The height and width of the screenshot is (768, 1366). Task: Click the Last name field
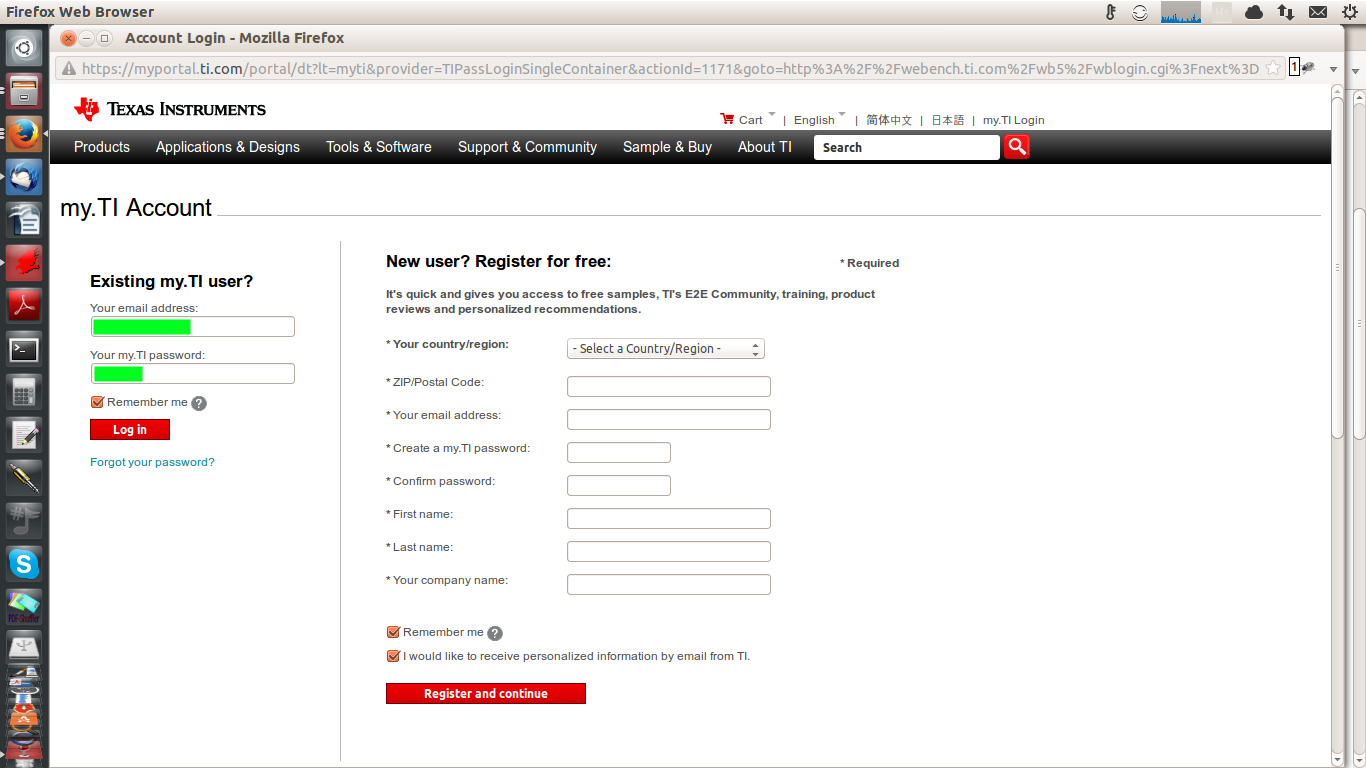coord(669,551)
